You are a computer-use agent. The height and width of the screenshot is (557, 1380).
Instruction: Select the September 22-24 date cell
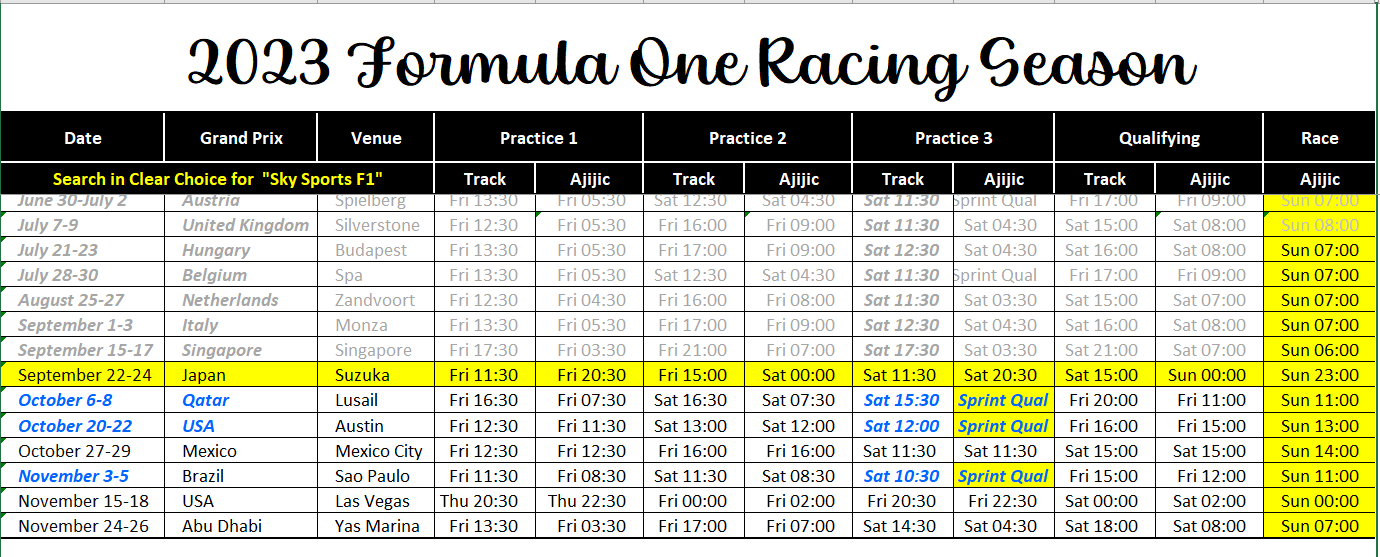pyautogui.click(x=82, y=375)
